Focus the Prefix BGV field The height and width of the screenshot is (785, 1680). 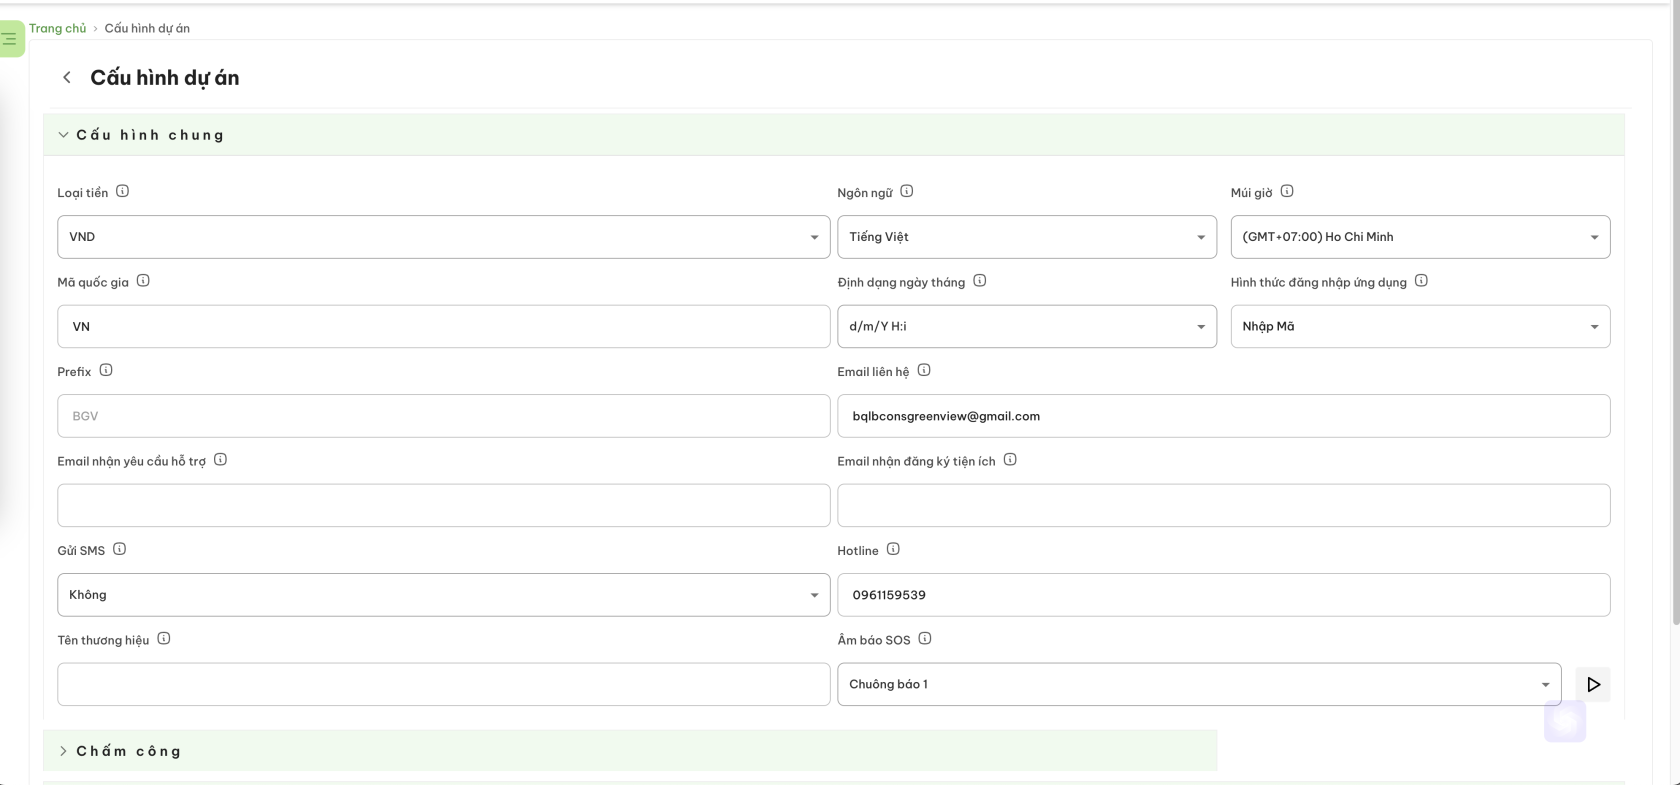[443, 416]
